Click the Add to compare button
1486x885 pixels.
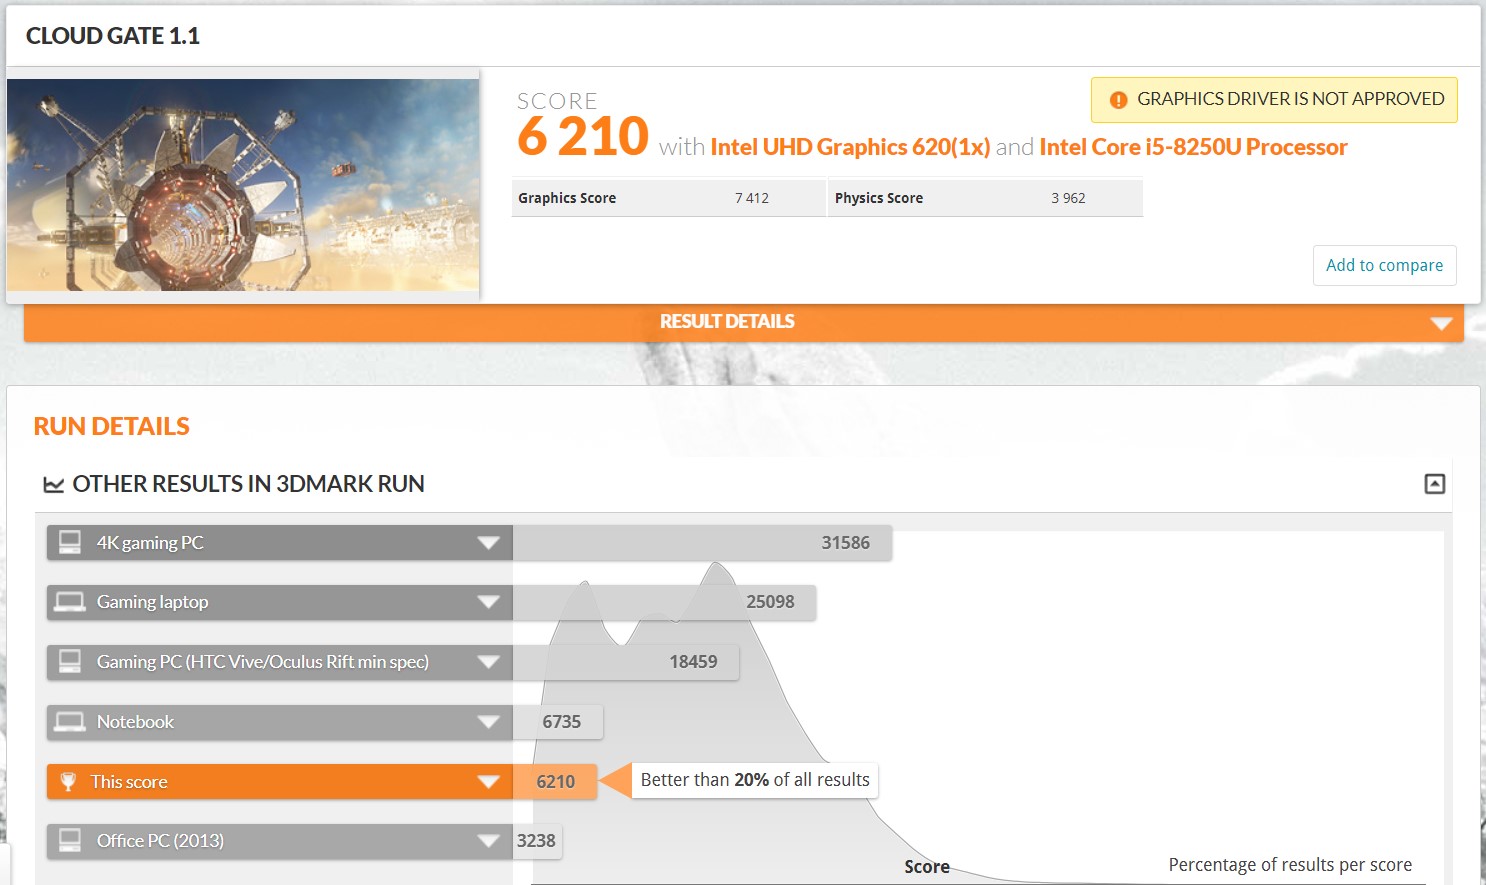1384,265
